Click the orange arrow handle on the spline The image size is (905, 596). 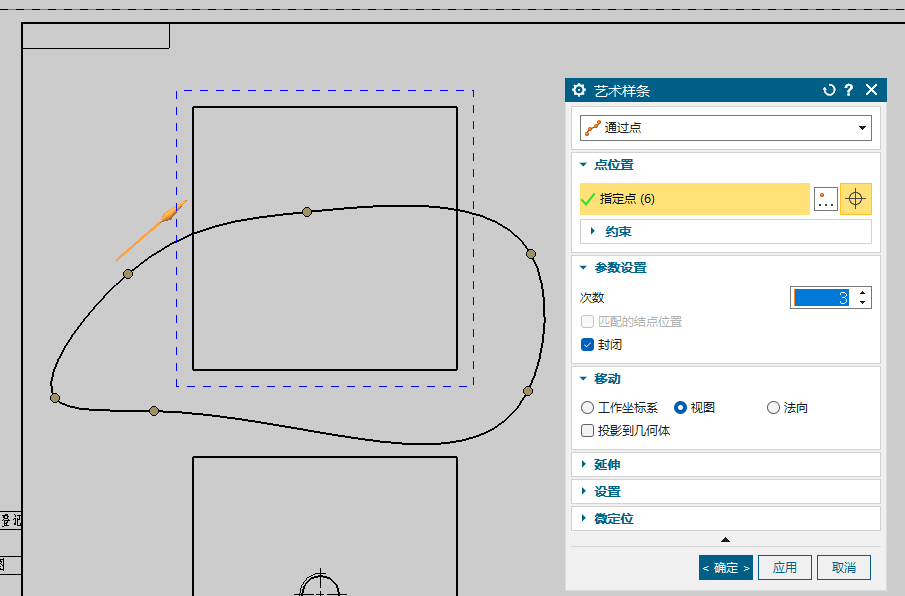170,213
